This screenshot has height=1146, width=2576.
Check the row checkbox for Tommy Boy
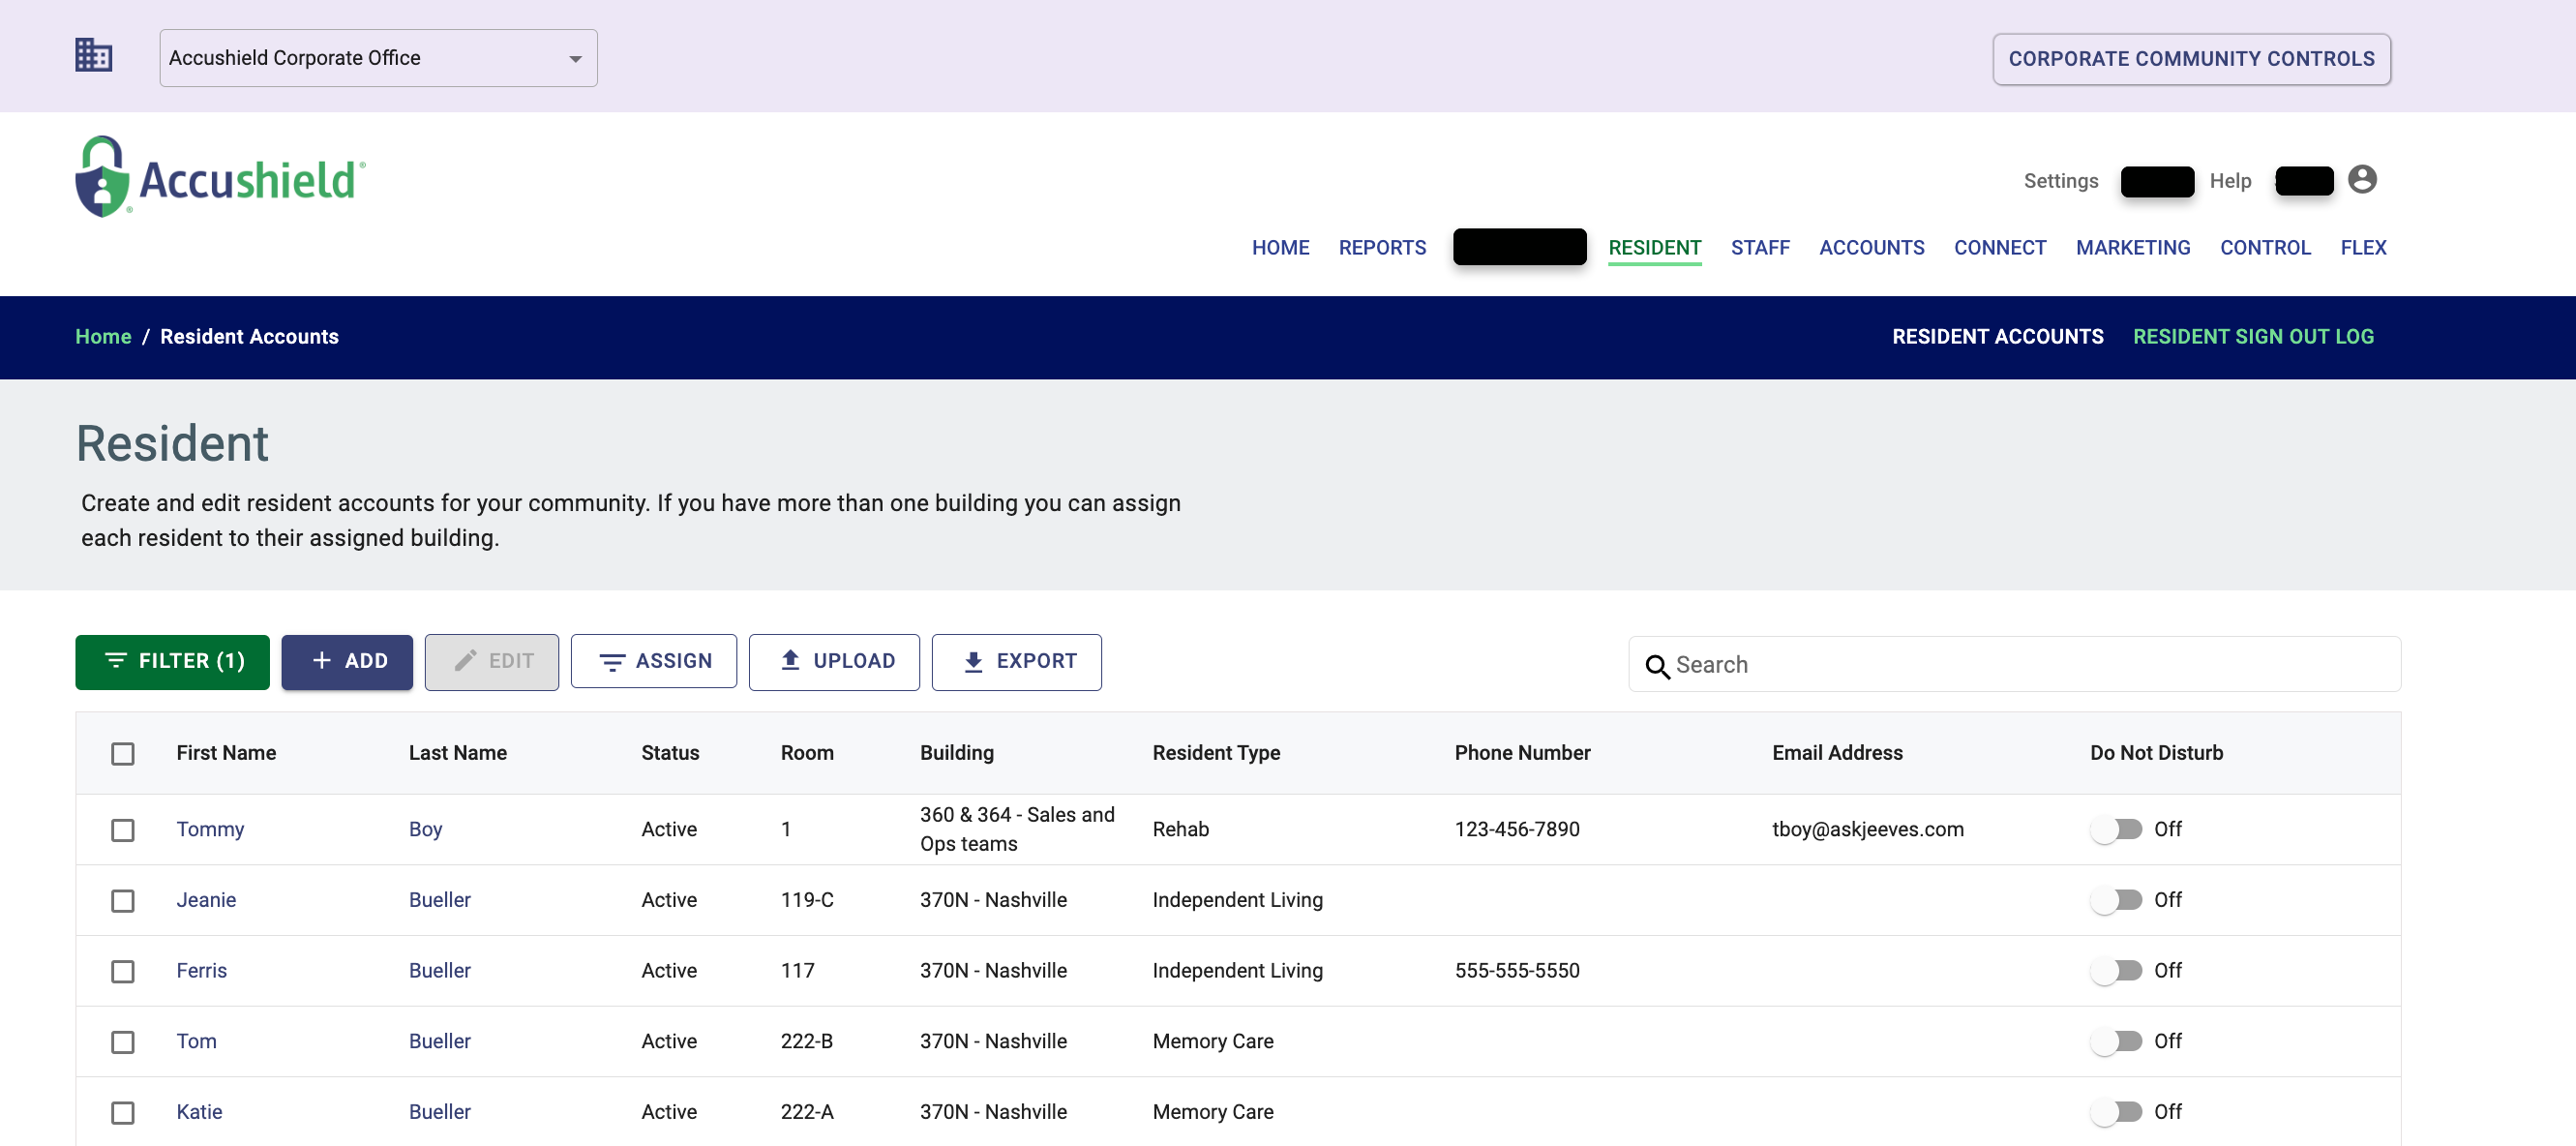tap(123, 830)
